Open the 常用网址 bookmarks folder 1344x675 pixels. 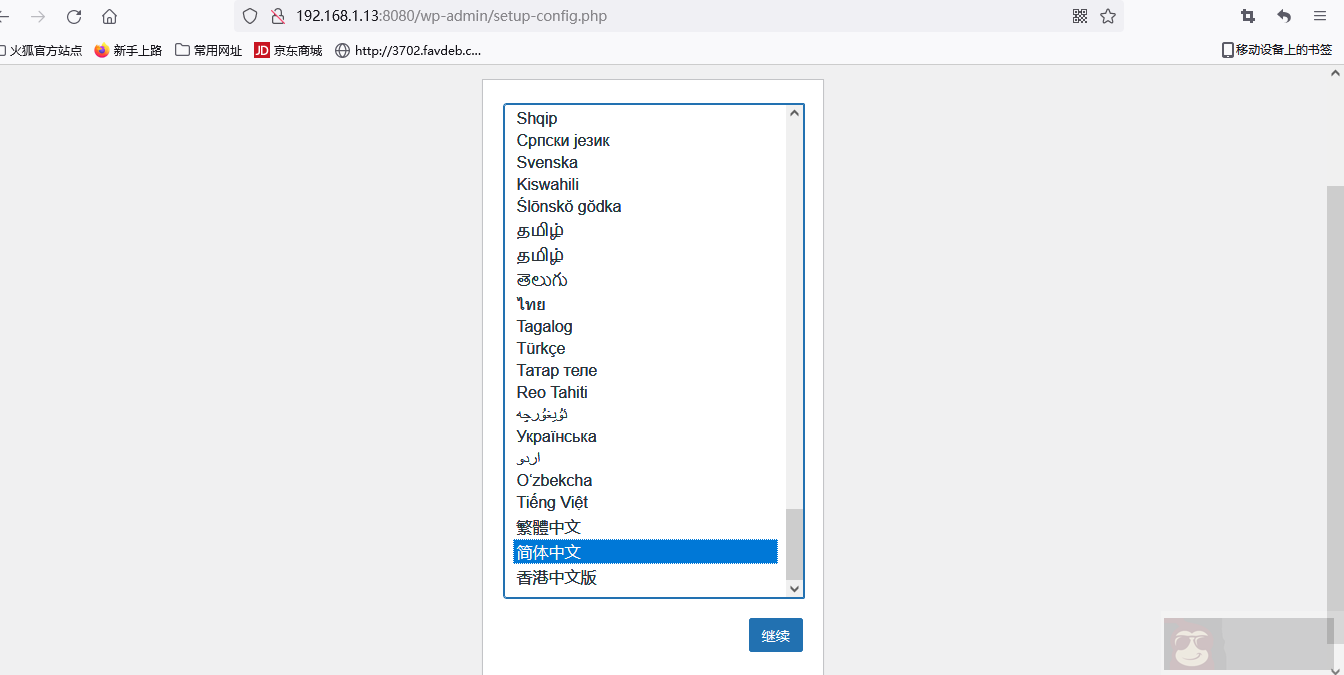(x=208, y=49)
